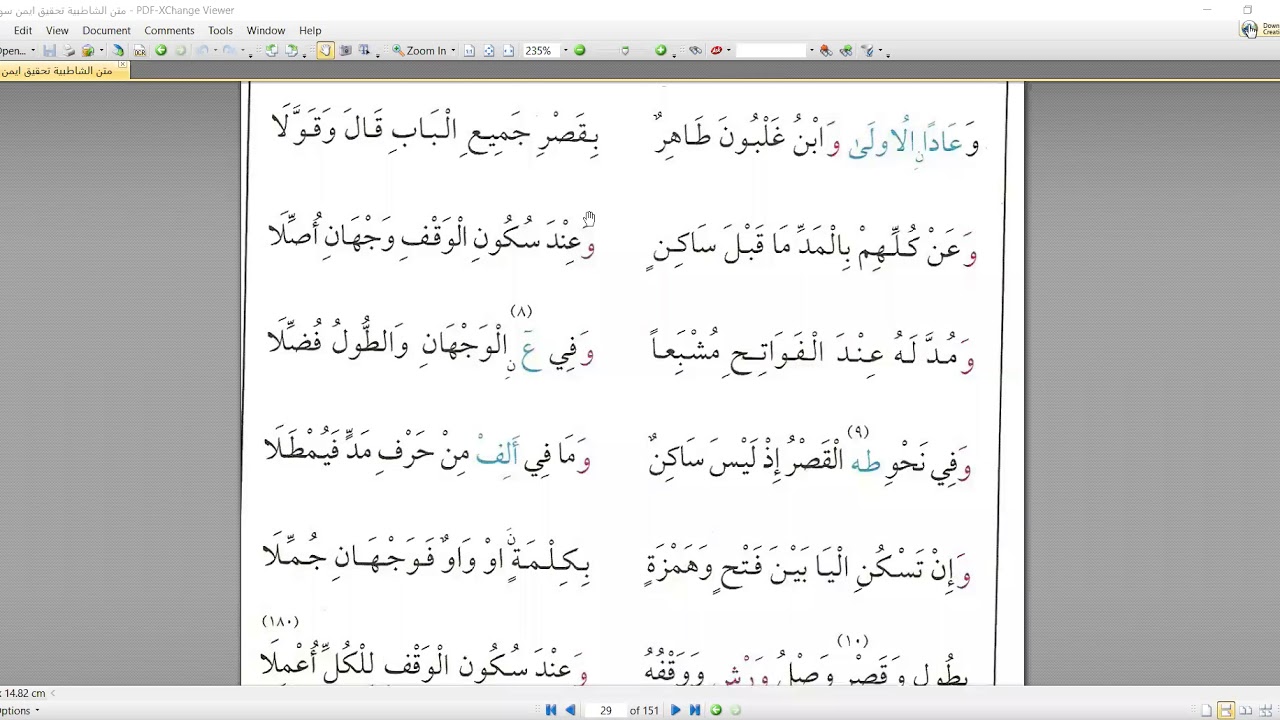Open the Document menu
The height and width of the screenshot is (720, 1280).
coord(107,30)
